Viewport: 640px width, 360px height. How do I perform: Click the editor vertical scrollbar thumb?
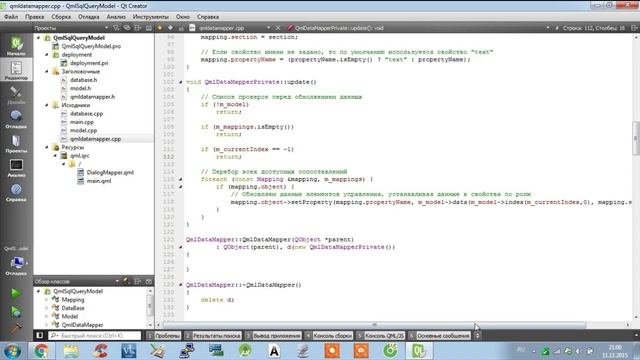[636, 138]
